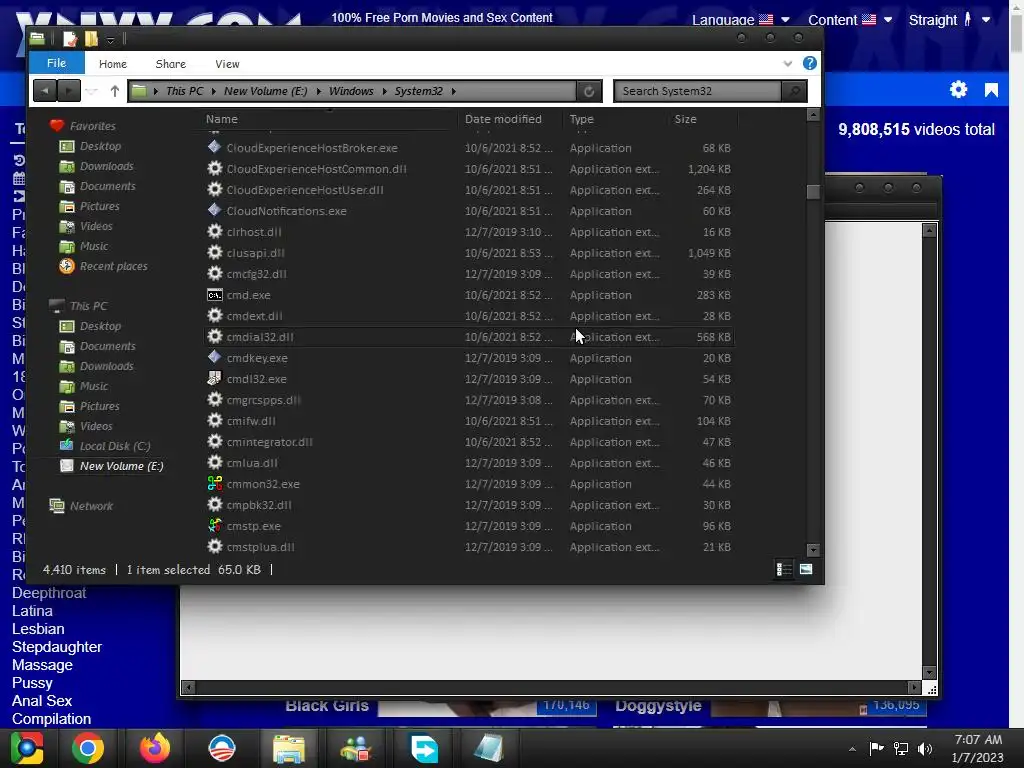This screenshot has height=768, width=1024.
Task: Select CloudNotifications.exe file
Action: tap(286, 211)
